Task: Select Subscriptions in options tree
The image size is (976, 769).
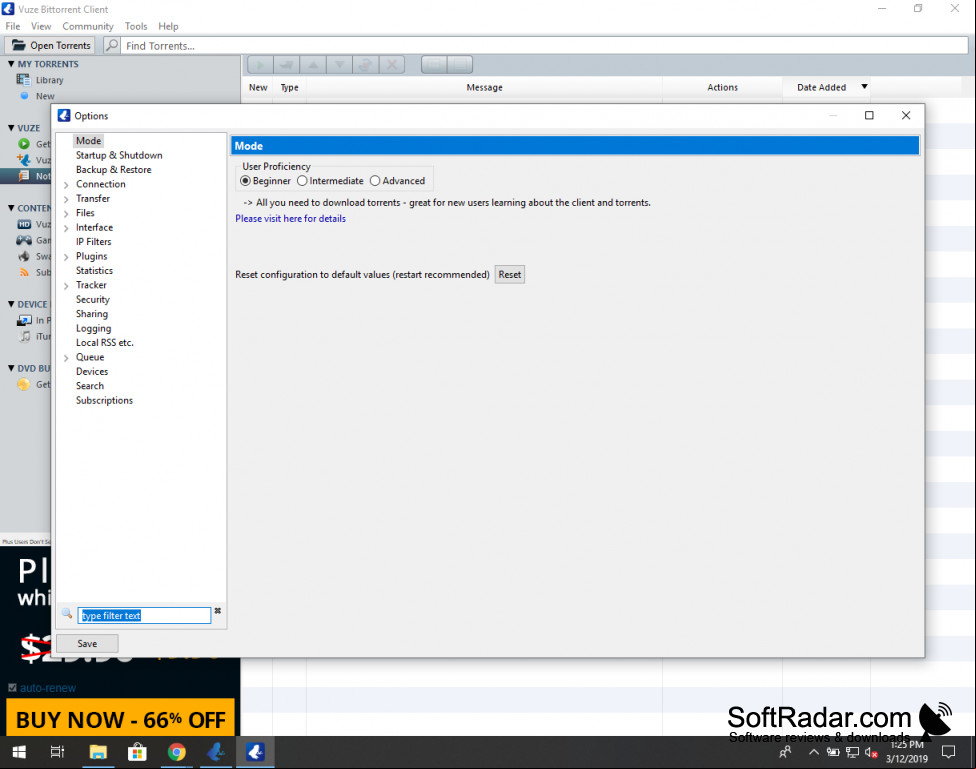Action: point(104,400)
